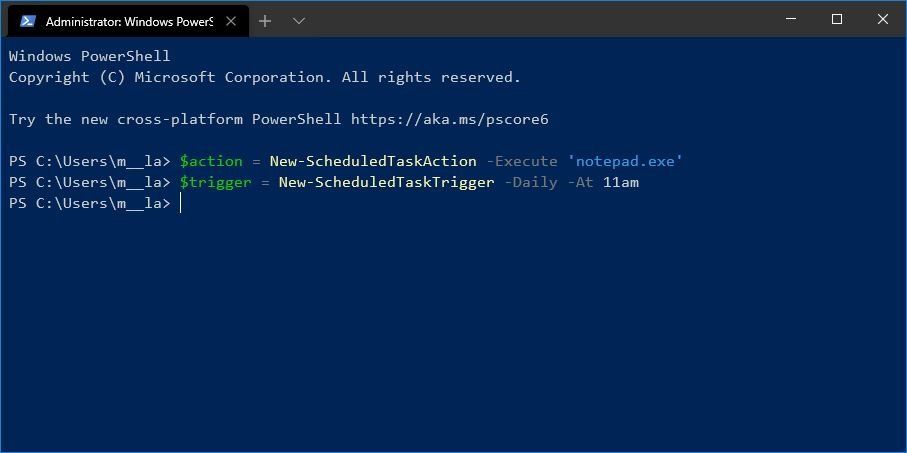Expand the new tab profile dropdown chevron
The width and height of the screenshot is (907, 453).
tap(298, 21)
